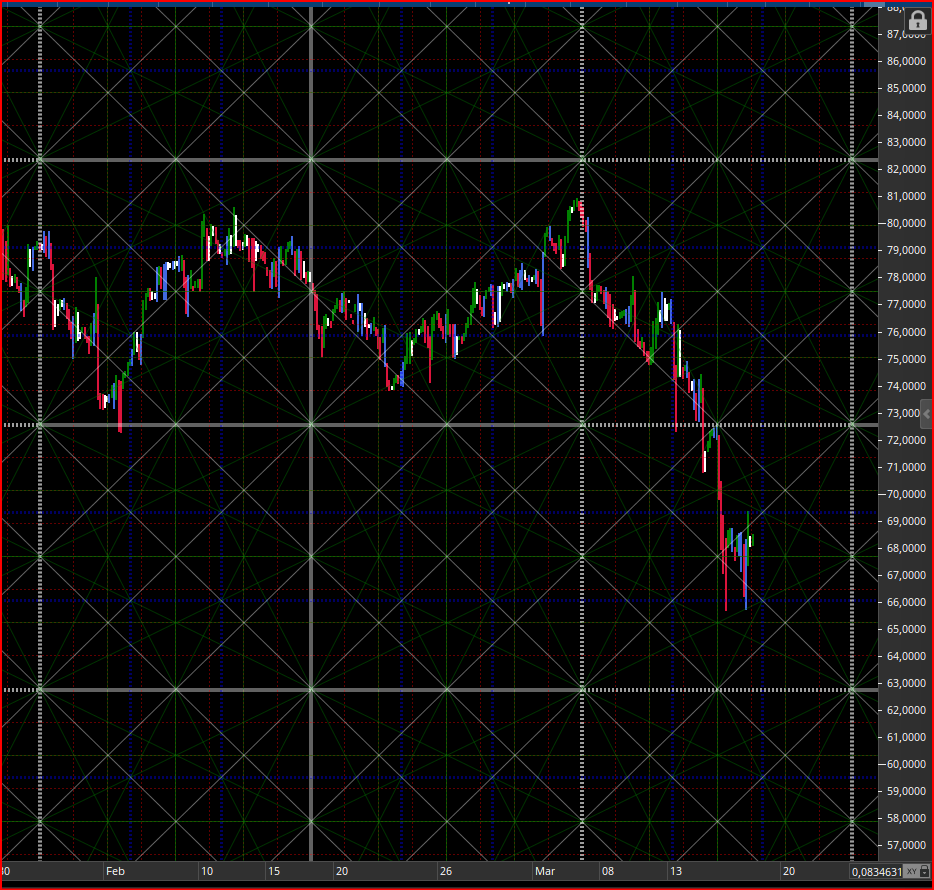Click the 60,0000 price label
The image size is (934, 890).
(x=906, y=764)
